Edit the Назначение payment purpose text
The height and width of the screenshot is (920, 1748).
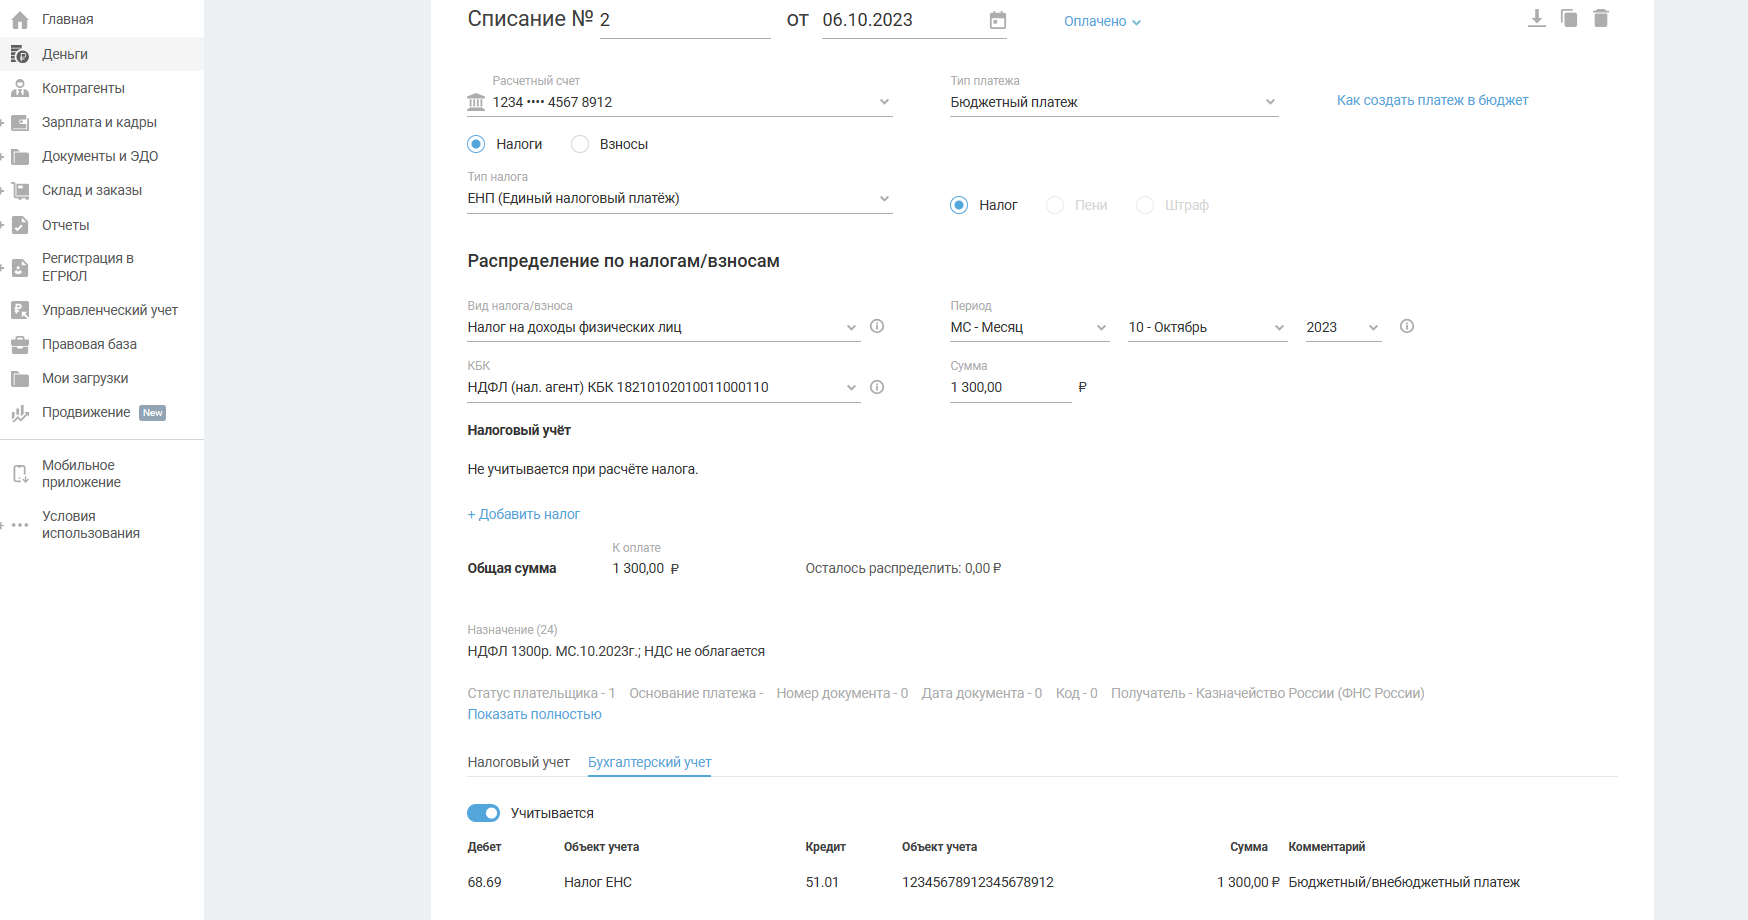pos(616,651)
